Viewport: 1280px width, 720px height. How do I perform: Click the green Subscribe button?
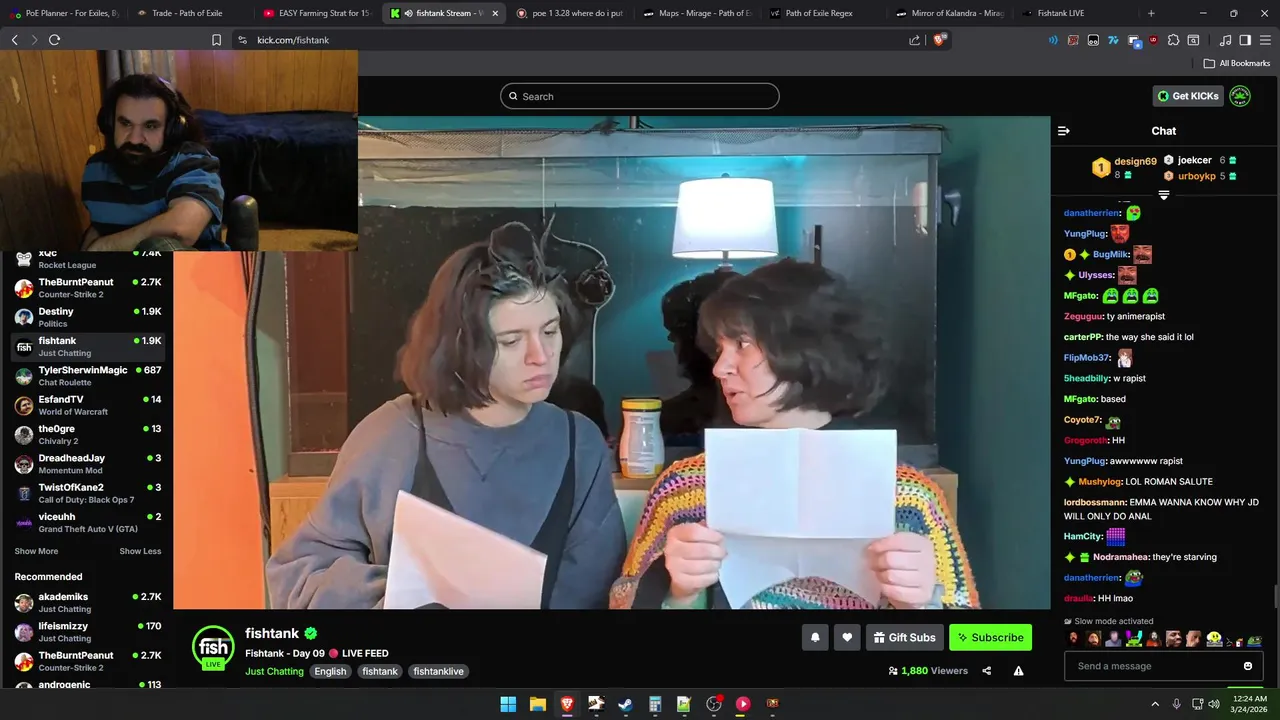[x=990, y=637]
